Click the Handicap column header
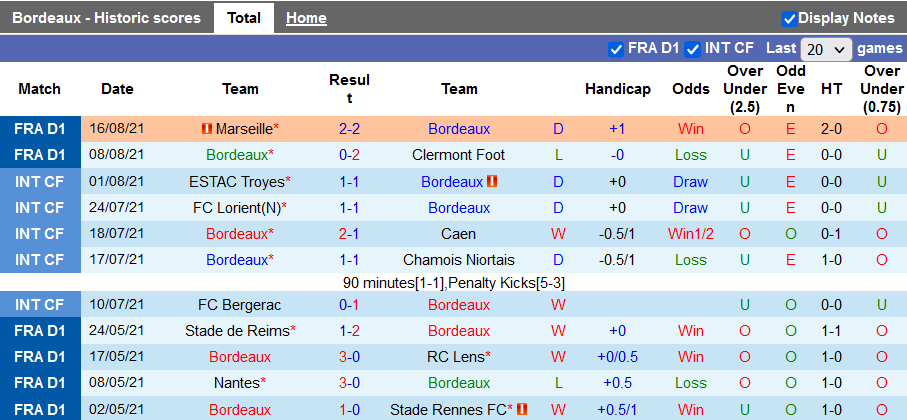Viewport: 907px width, 420px height. [x=618, y=89]
